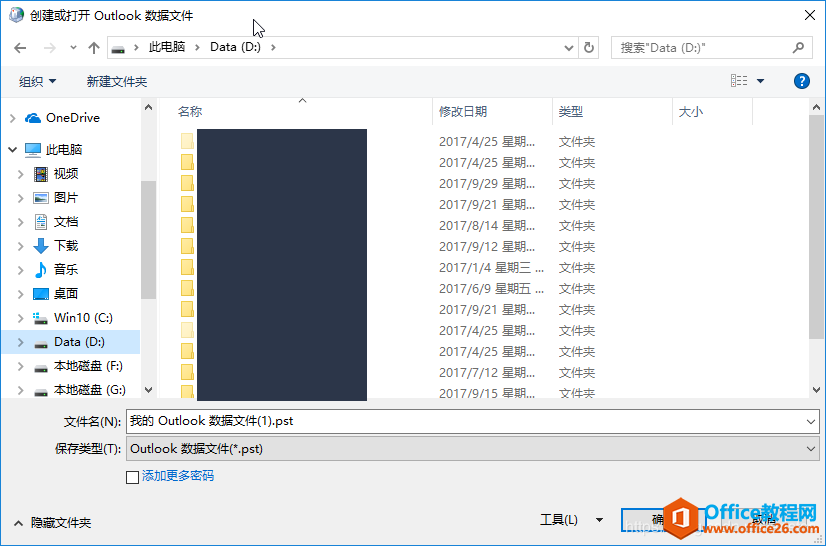Click the navigation pane vertical scrollbar
This screenshot has width=826, height=546.
(x=148, y=240)
